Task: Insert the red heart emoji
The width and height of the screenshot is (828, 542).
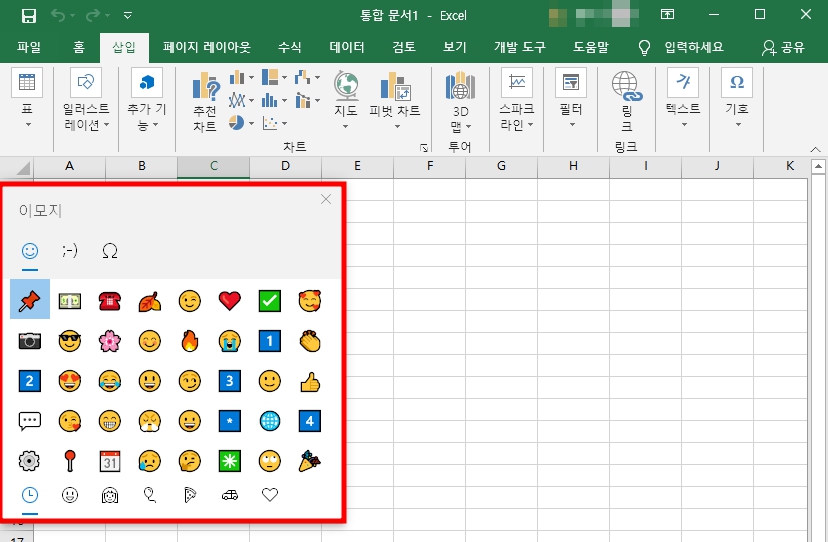Action: pyautogui.click(x=230, y=301)
